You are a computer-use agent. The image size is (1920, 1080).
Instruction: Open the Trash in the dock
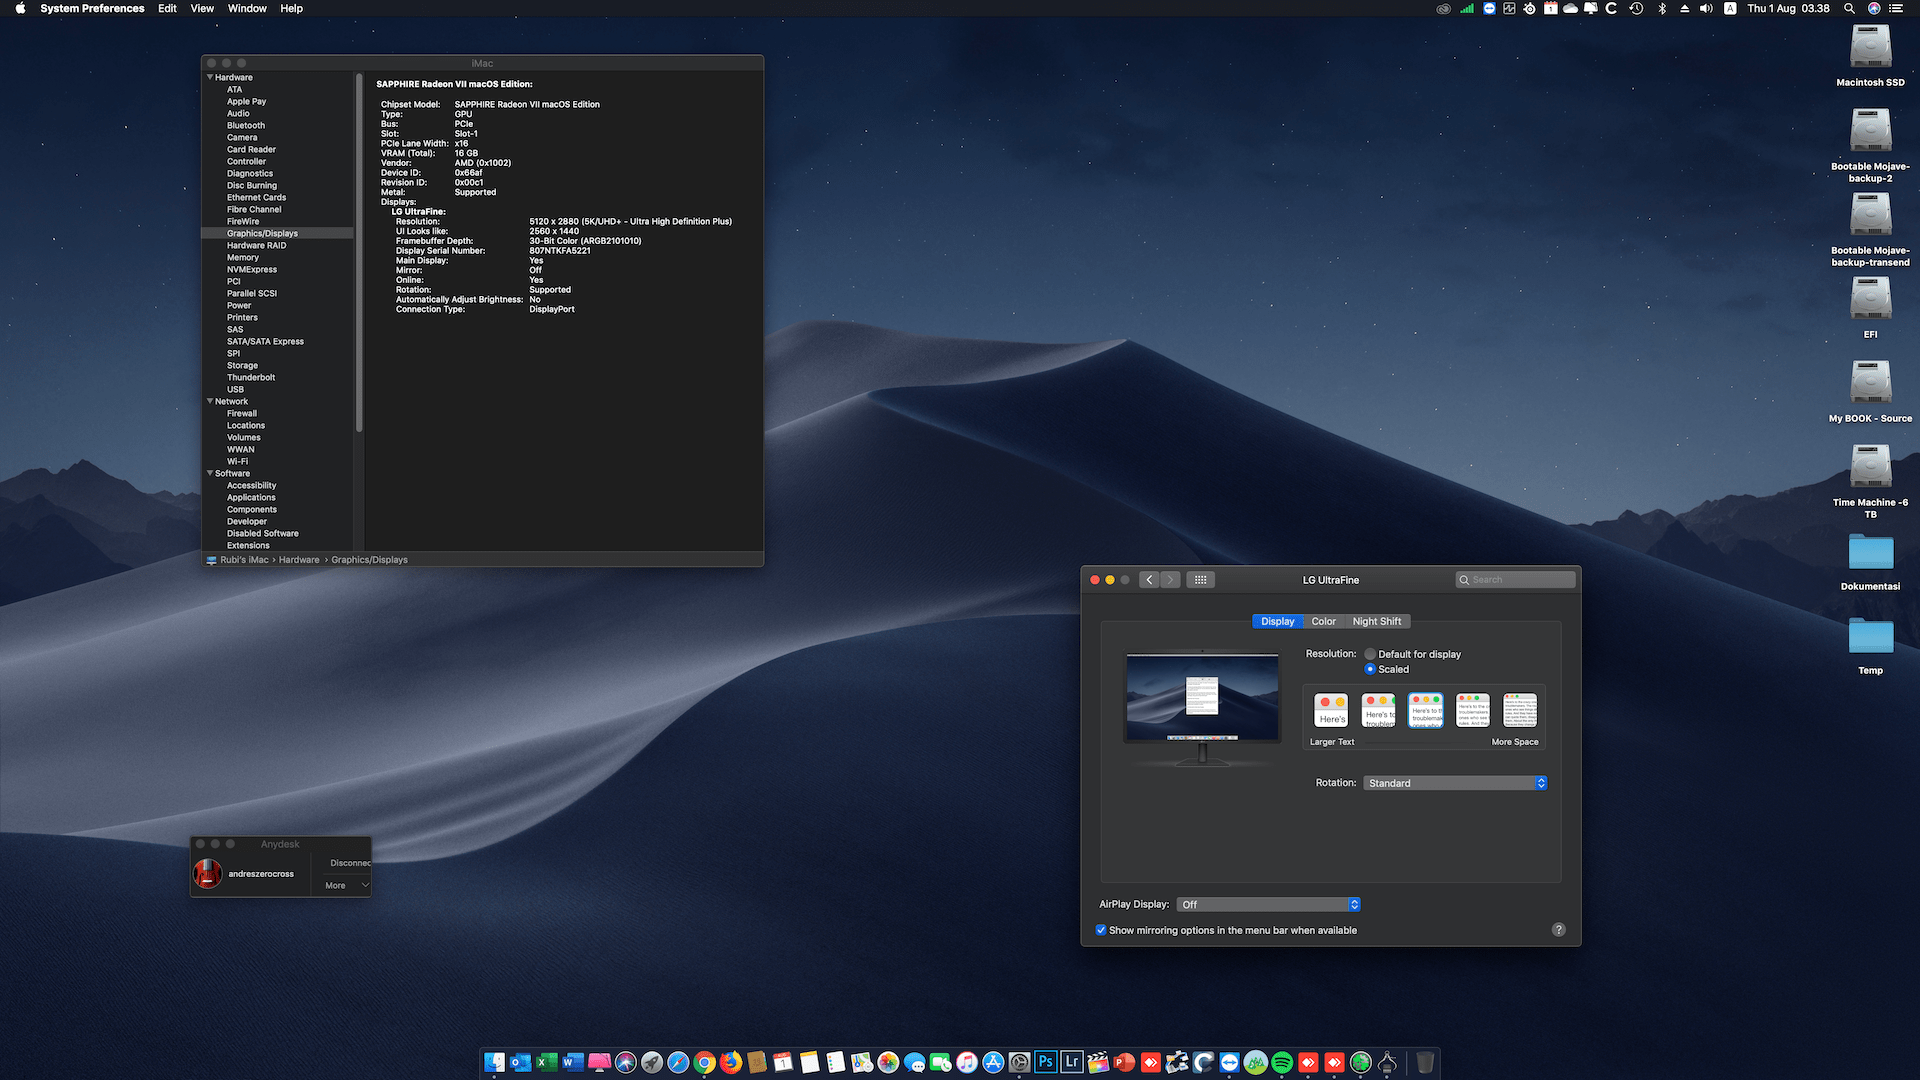[x=1425, y=1062]
